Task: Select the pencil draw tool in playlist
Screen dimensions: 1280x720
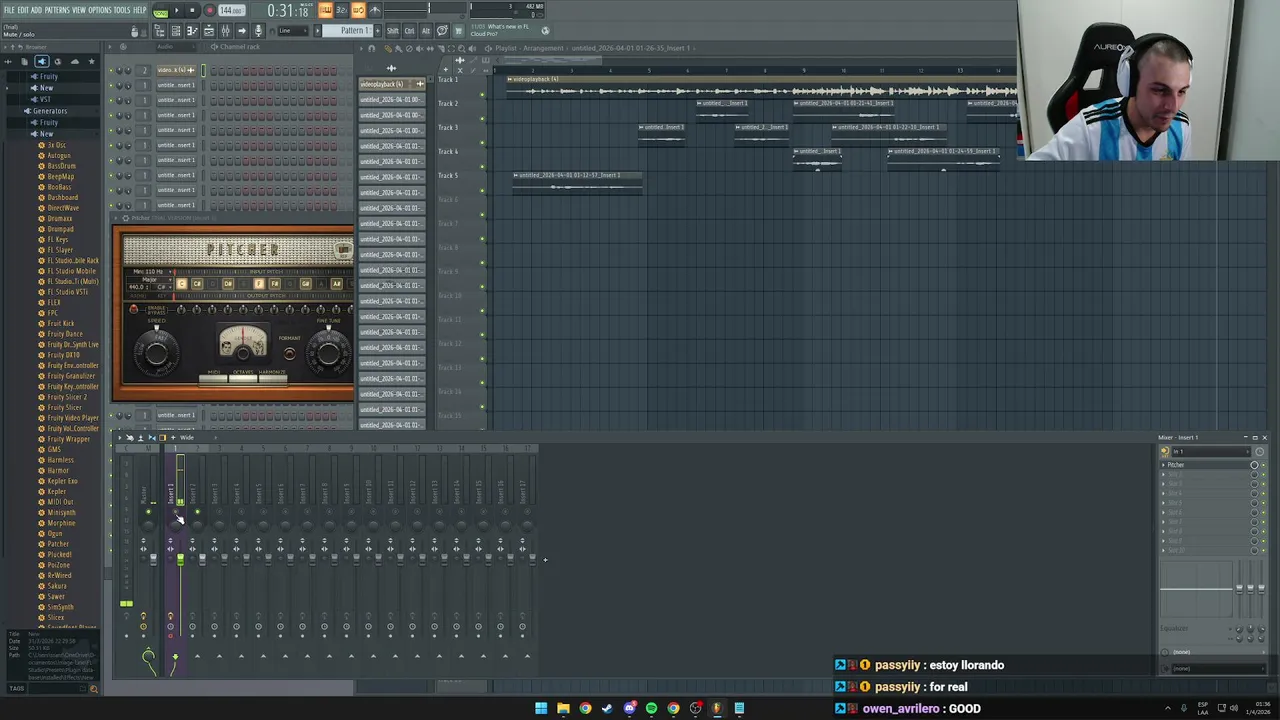Action: pyautogui.click(x=388, y=48)
